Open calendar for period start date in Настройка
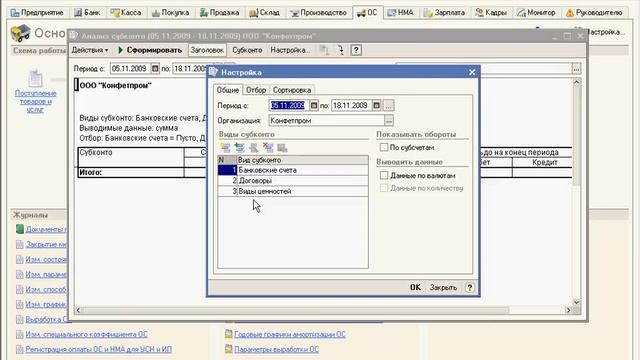This screenshot has width=640, height=360. click(313, 105)
